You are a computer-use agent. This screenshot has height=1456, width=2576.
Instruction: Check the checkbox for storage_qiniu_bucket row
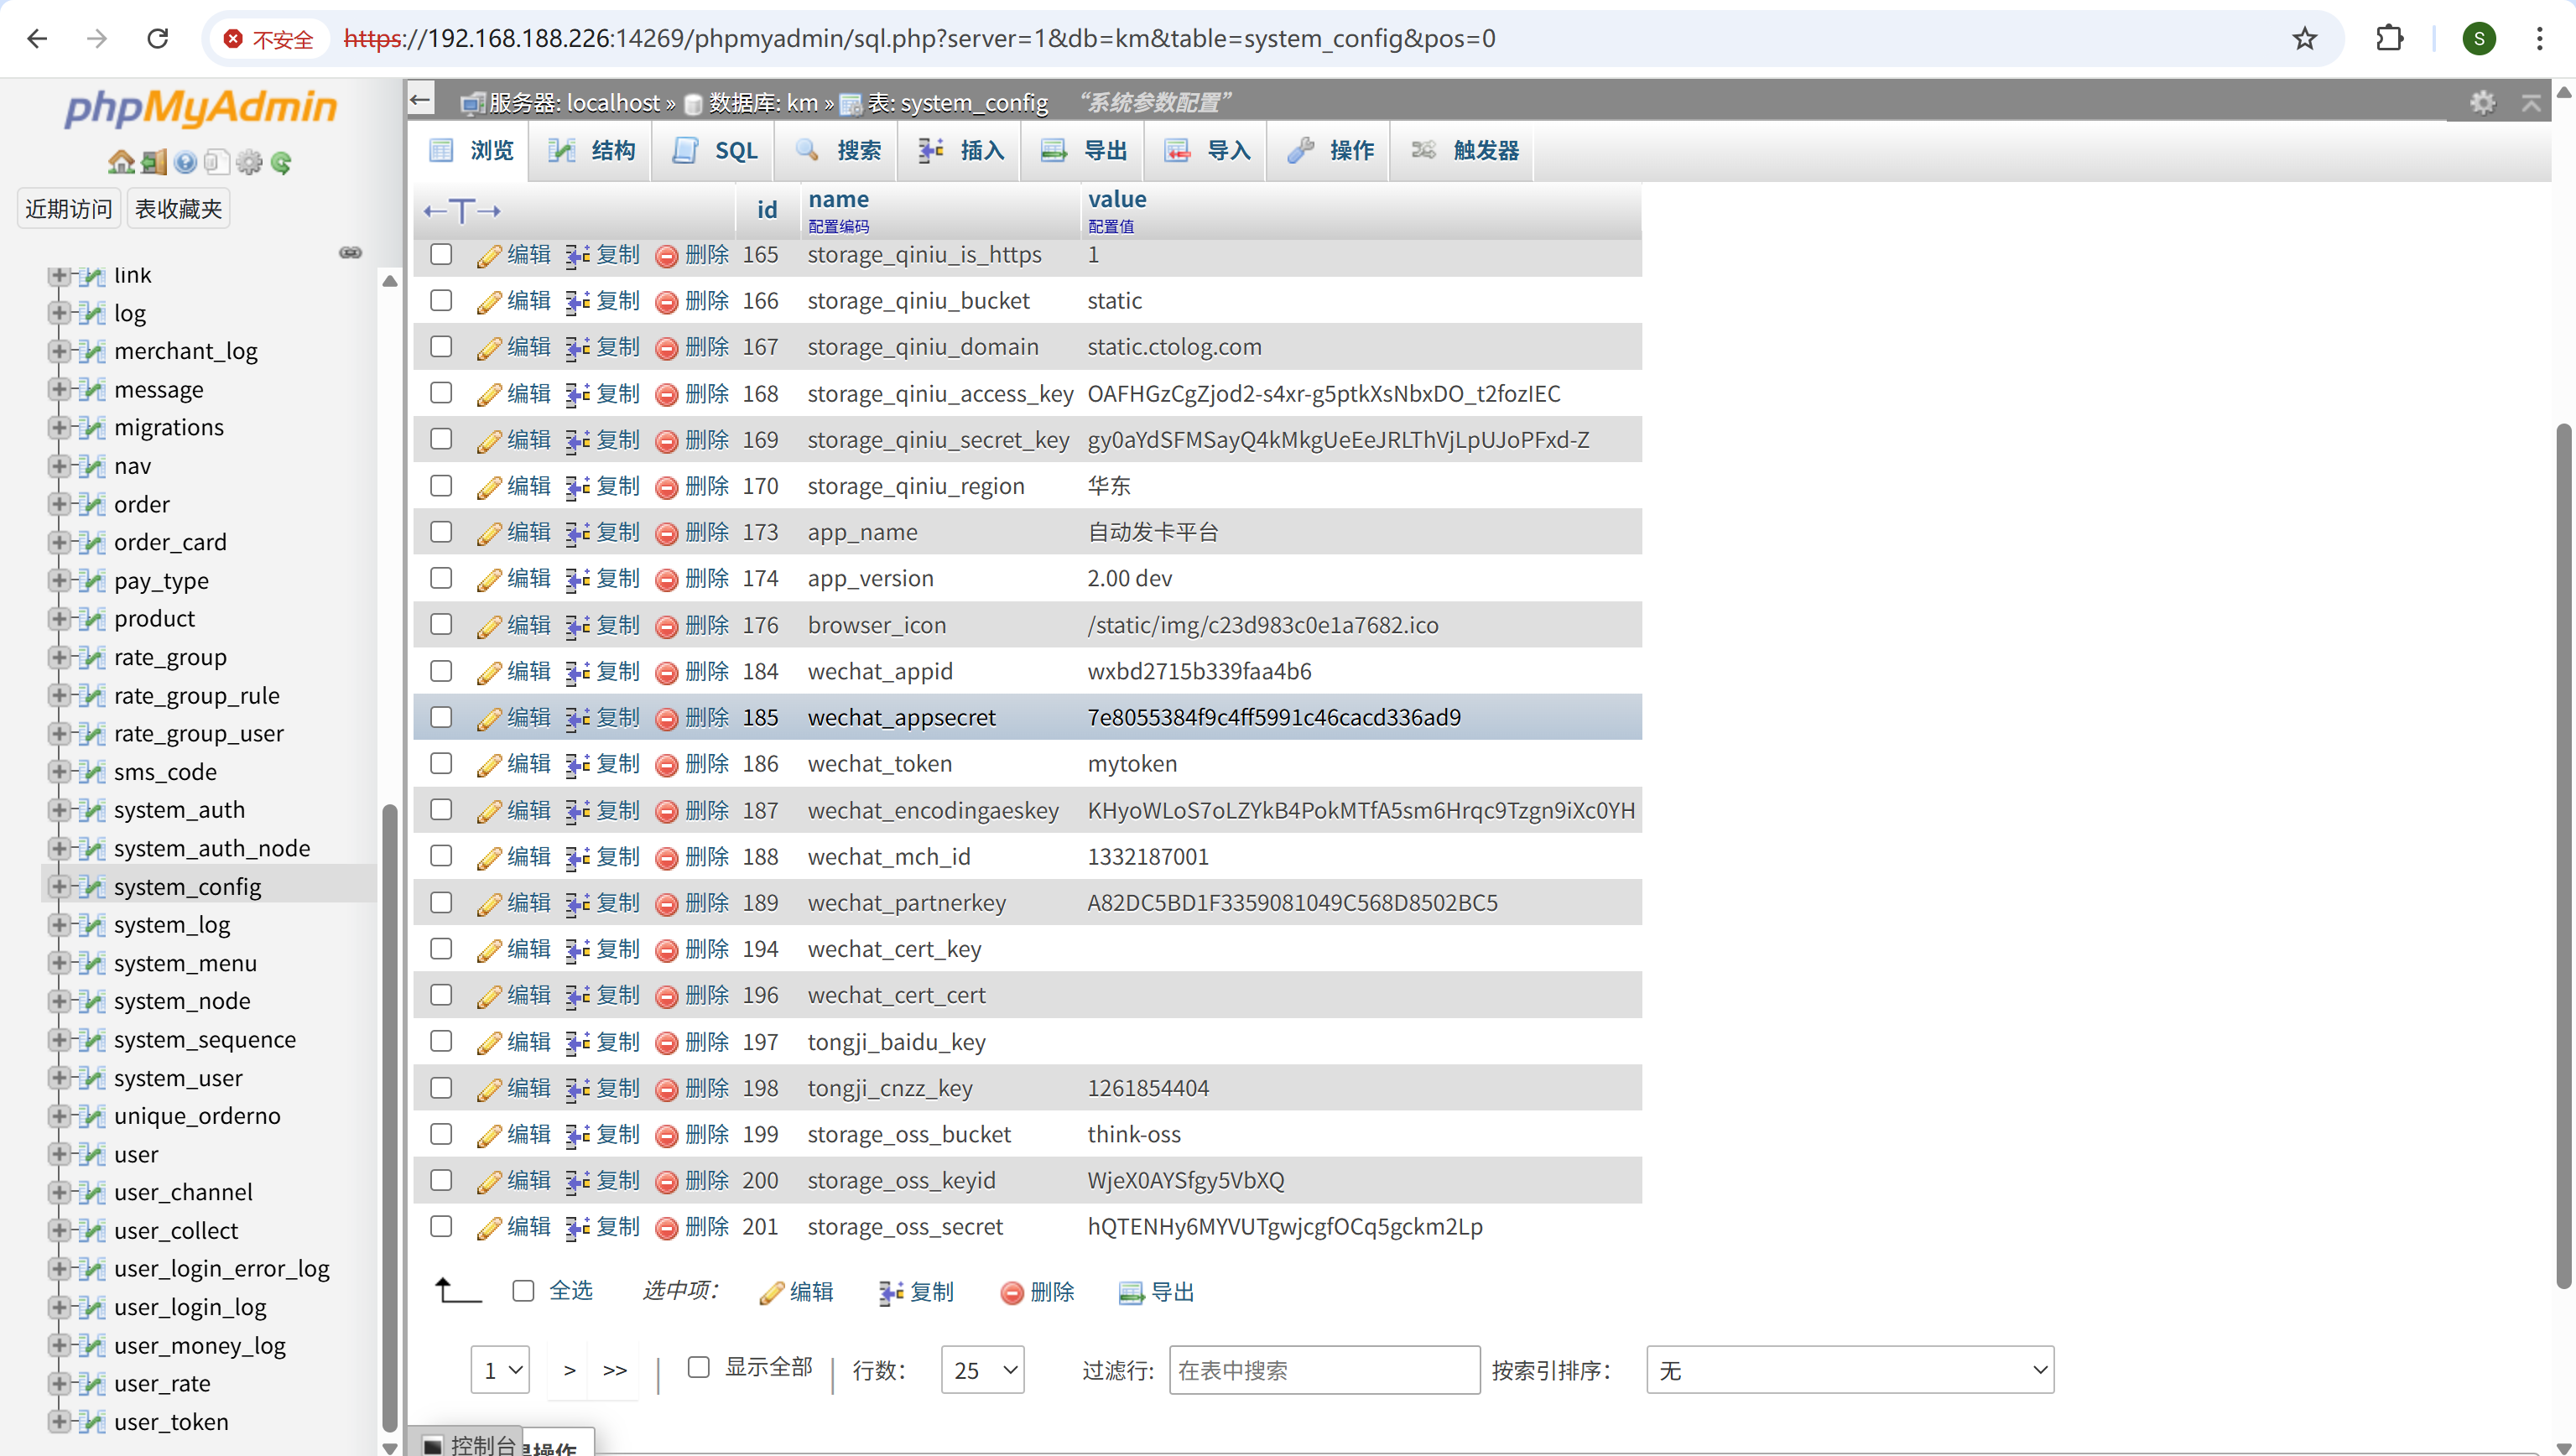441,300
